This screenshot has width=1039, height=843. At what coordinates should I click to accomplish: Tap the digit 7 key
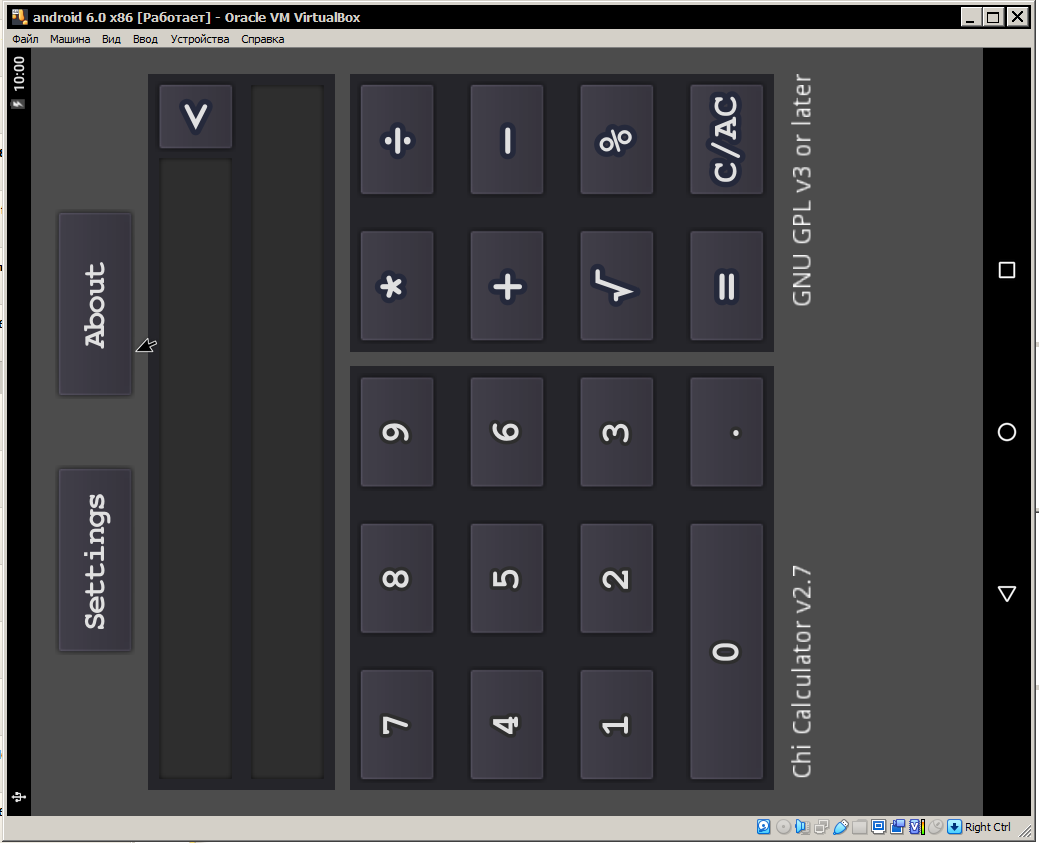tap(397, 724)
